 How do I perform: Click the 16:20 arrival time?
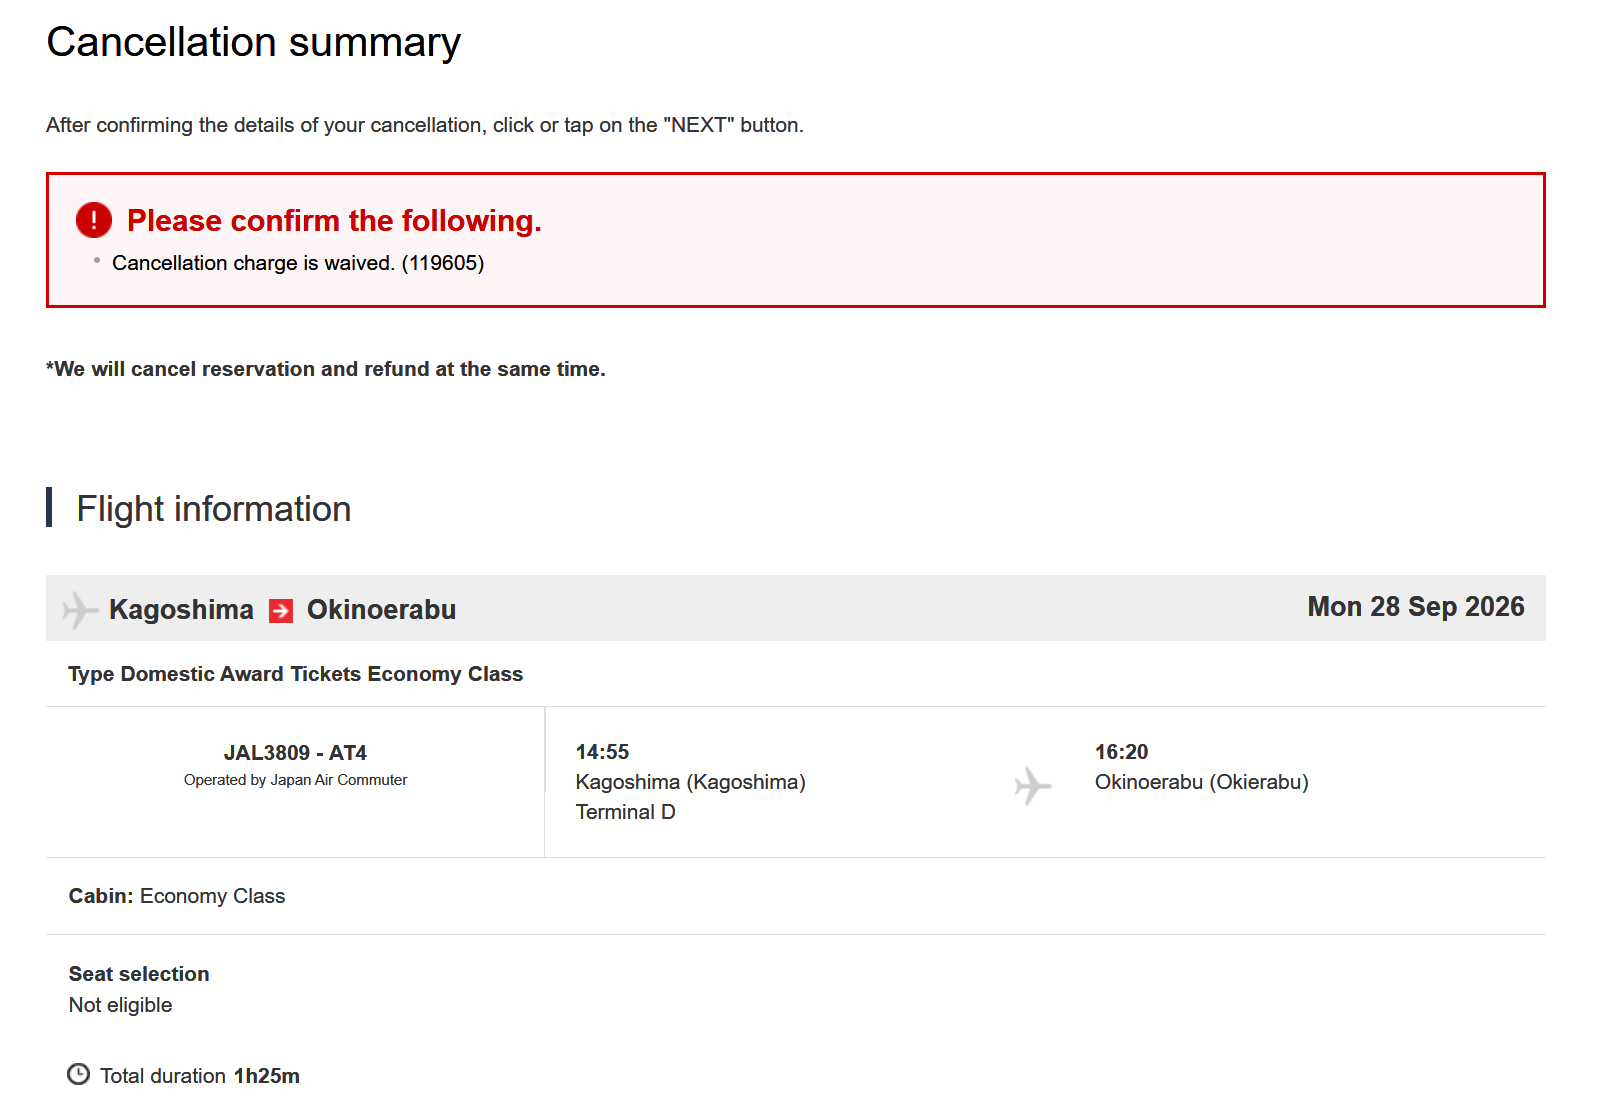pyautogui.click(x=1121, y=752)
